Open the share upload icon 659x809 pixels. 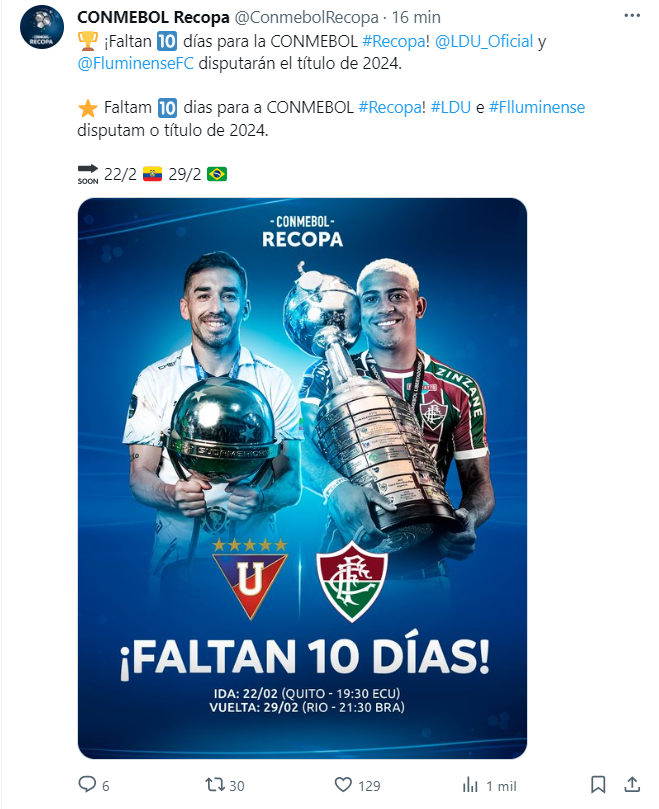tap(632, 785)
